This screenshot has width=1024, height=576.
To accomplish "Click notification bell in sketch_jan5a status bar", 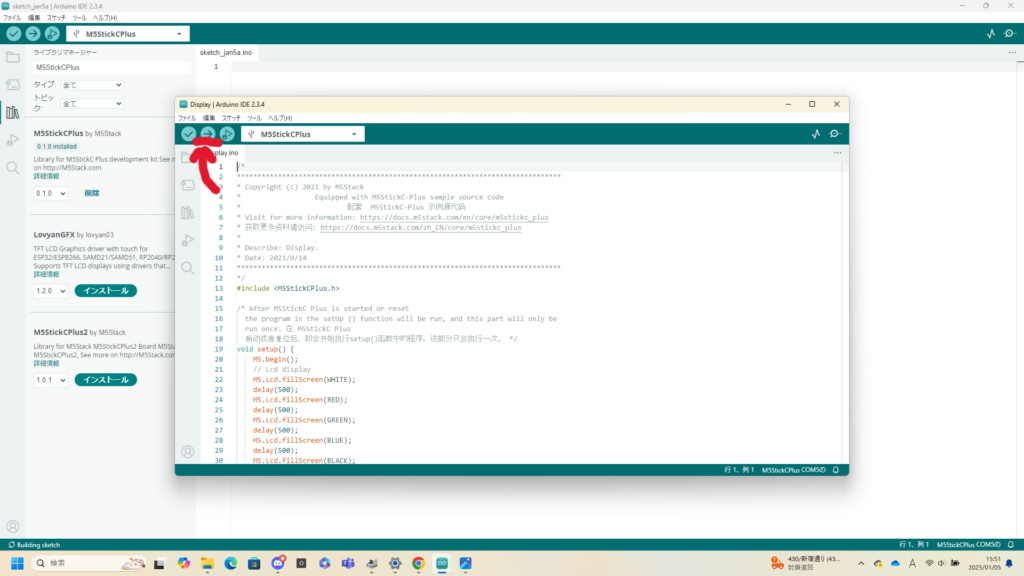I will click(x=1011, y=545).
